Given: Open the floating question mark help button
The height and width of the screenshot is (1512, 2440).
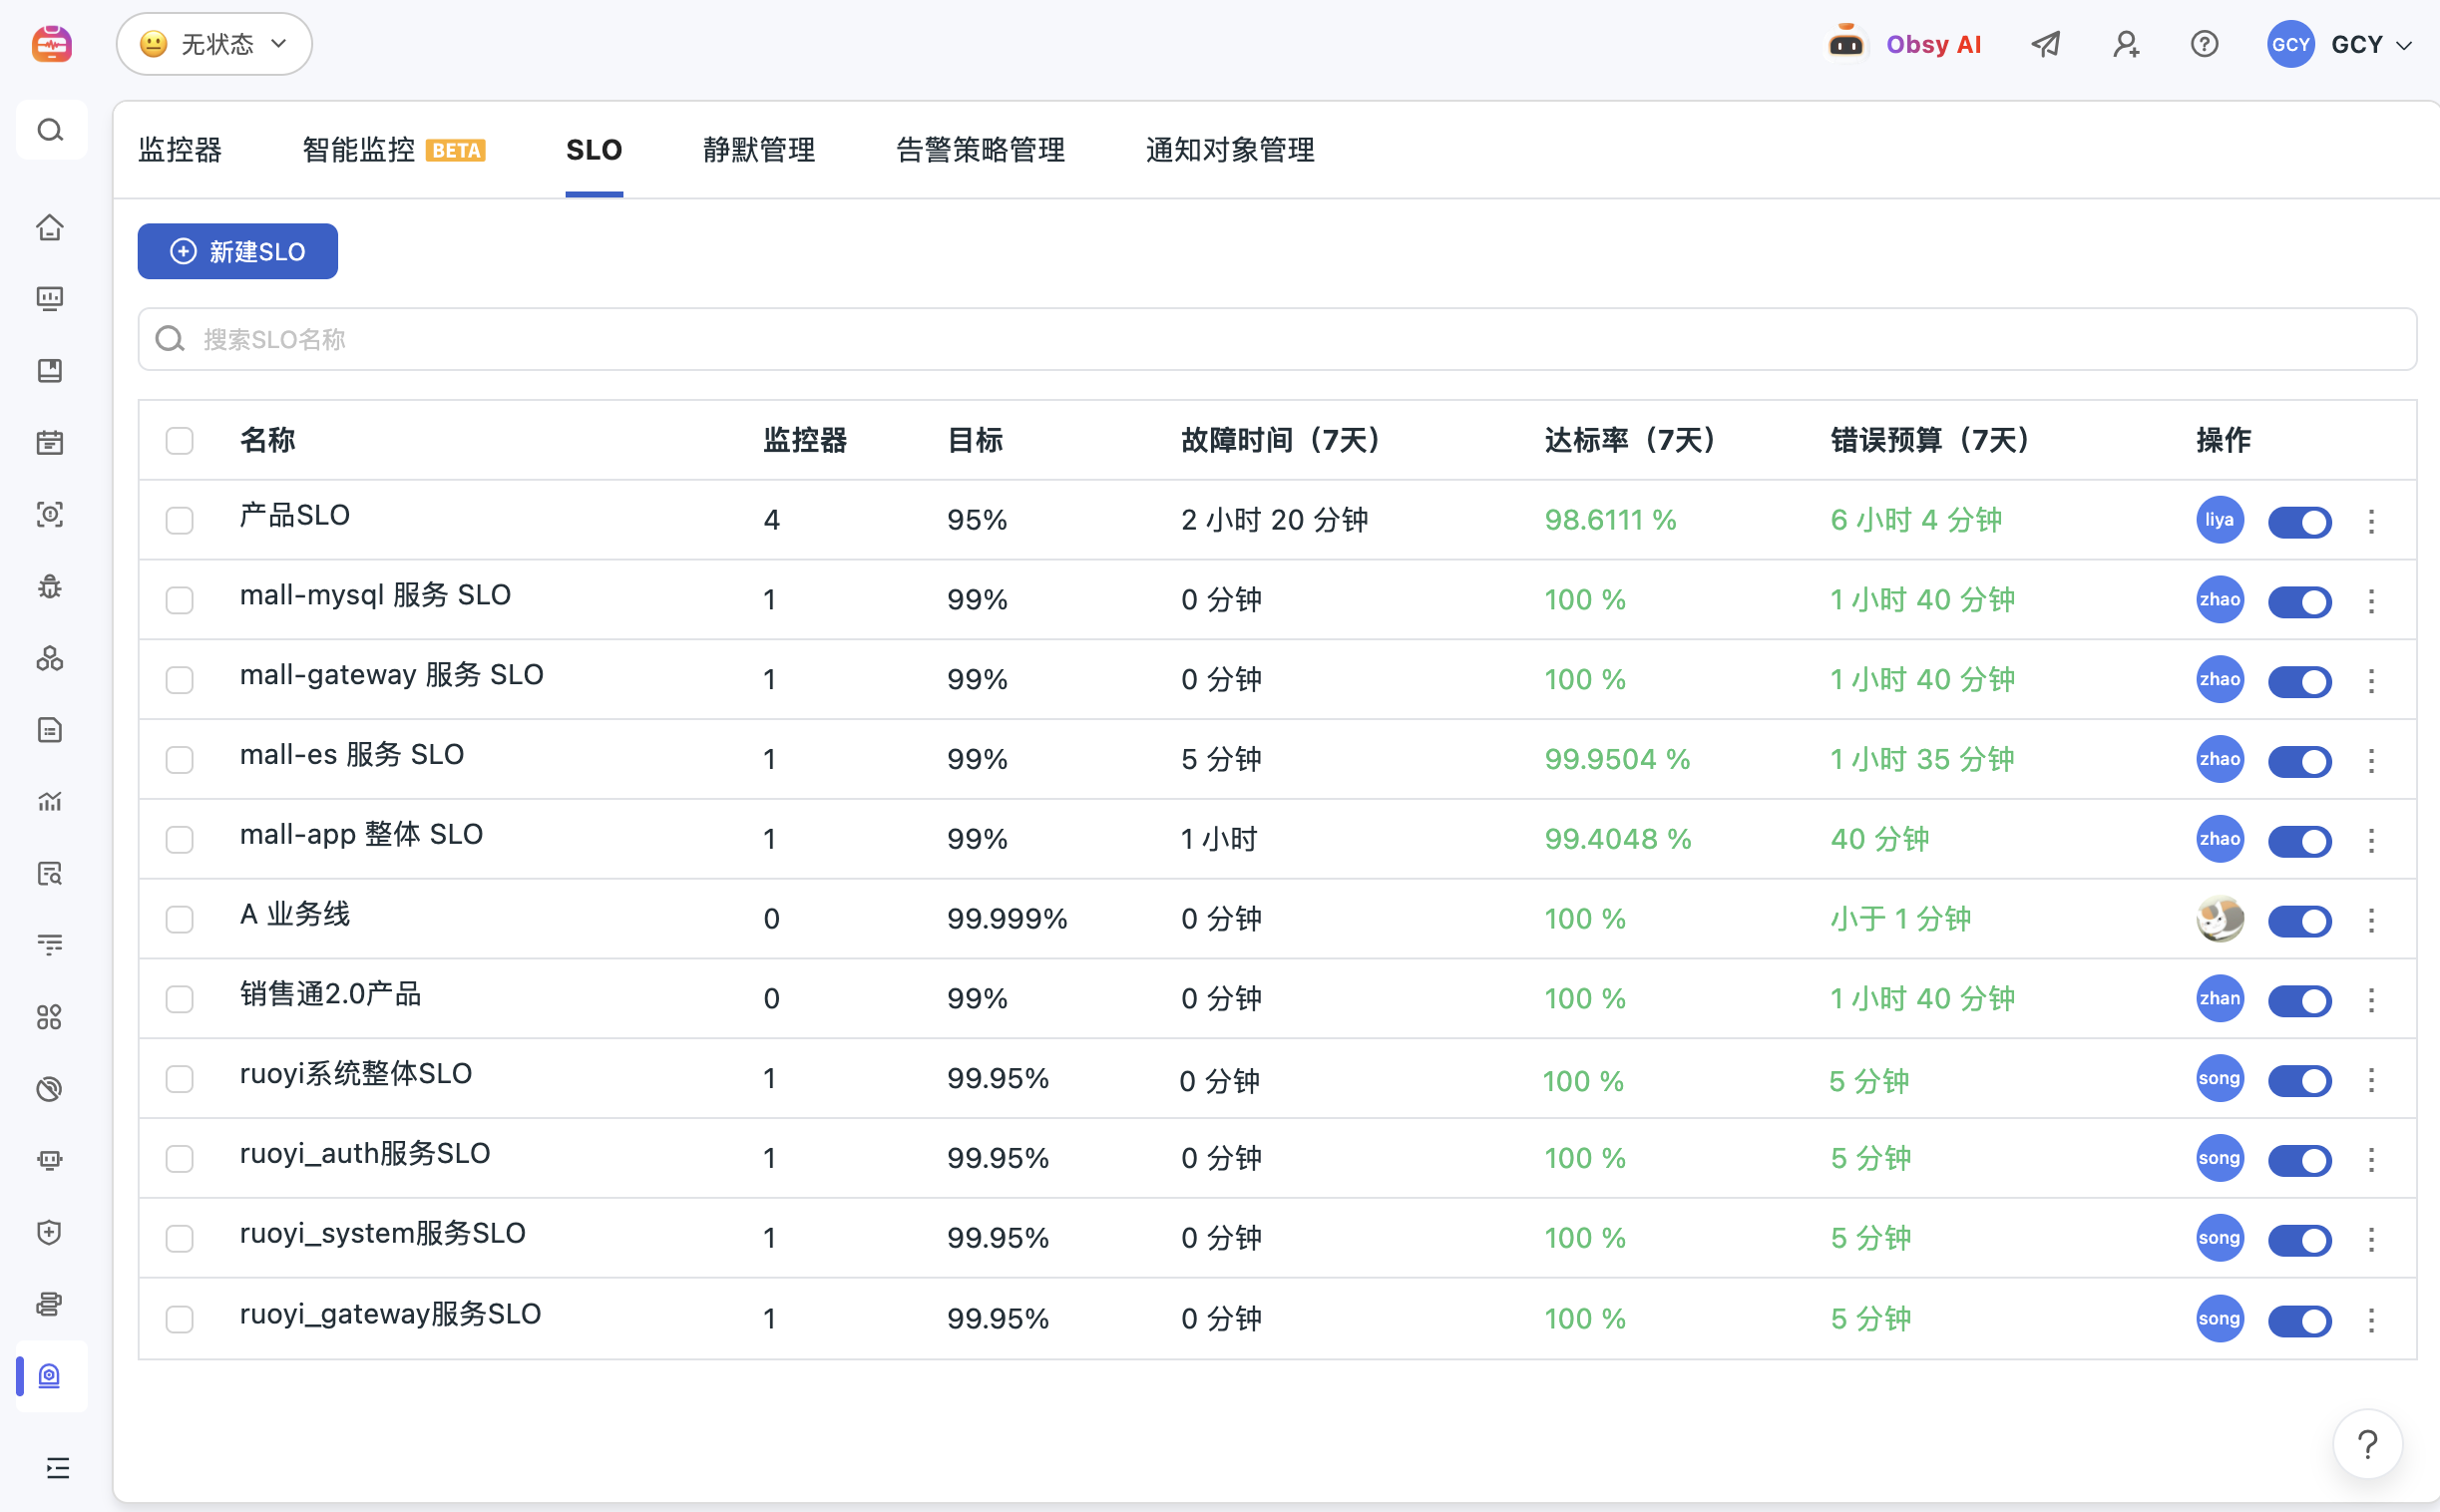Looking at the screenshot, I should tap(2367, 1444).
